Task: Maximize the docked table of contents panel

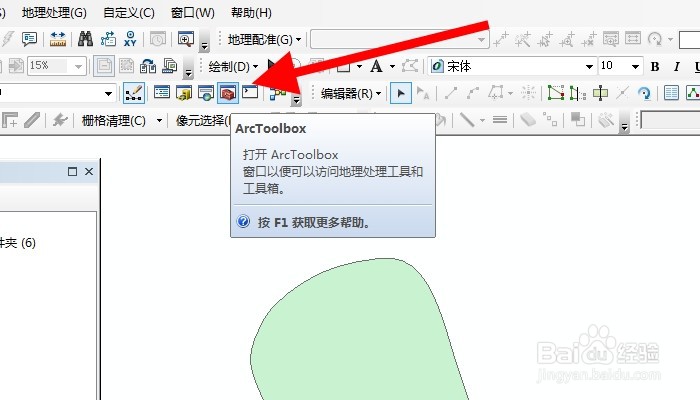Action: [72, 171]
